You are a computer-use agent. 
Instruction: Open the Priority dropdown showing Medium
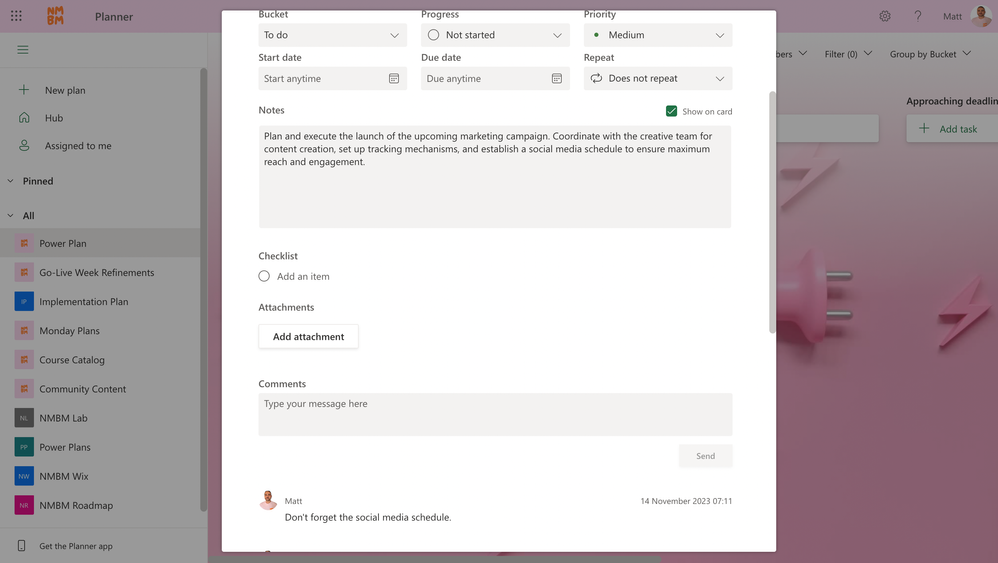[657, 35]
